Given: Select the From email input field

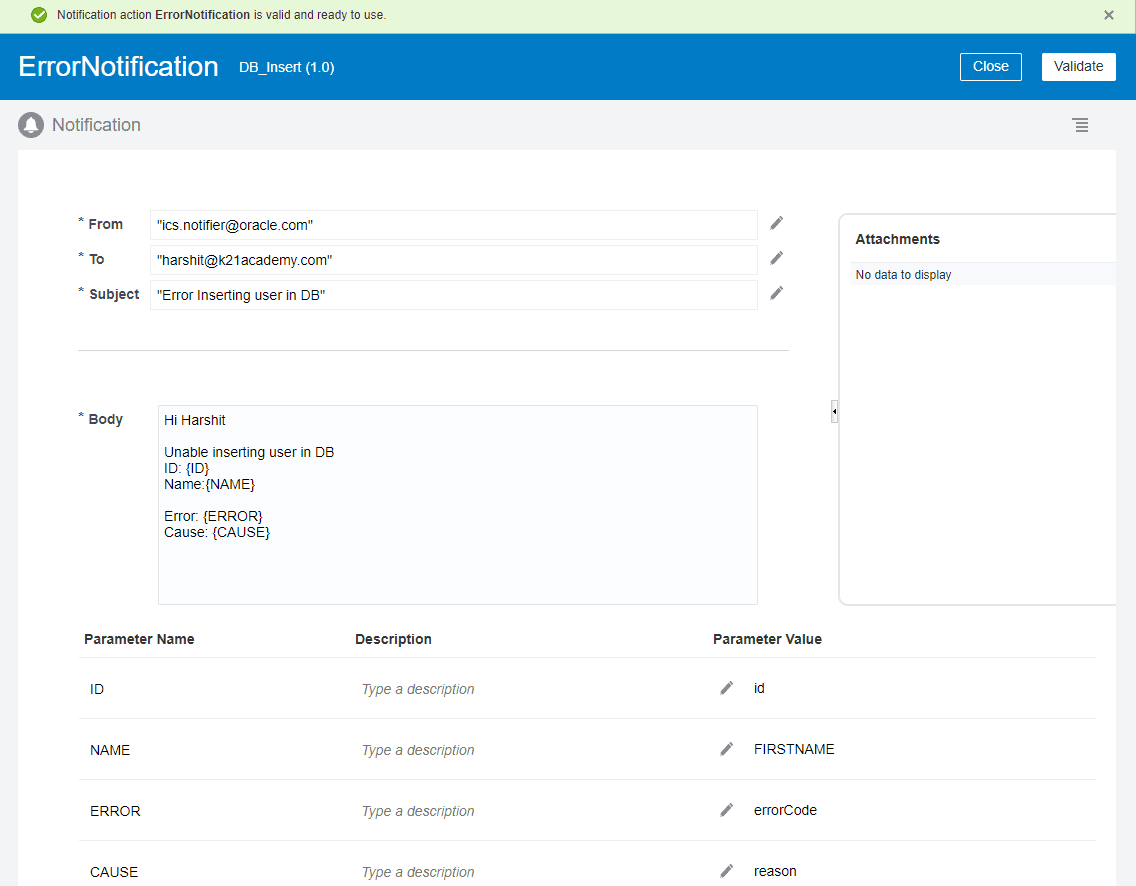Looking at the screenshot, I should 450,224.
